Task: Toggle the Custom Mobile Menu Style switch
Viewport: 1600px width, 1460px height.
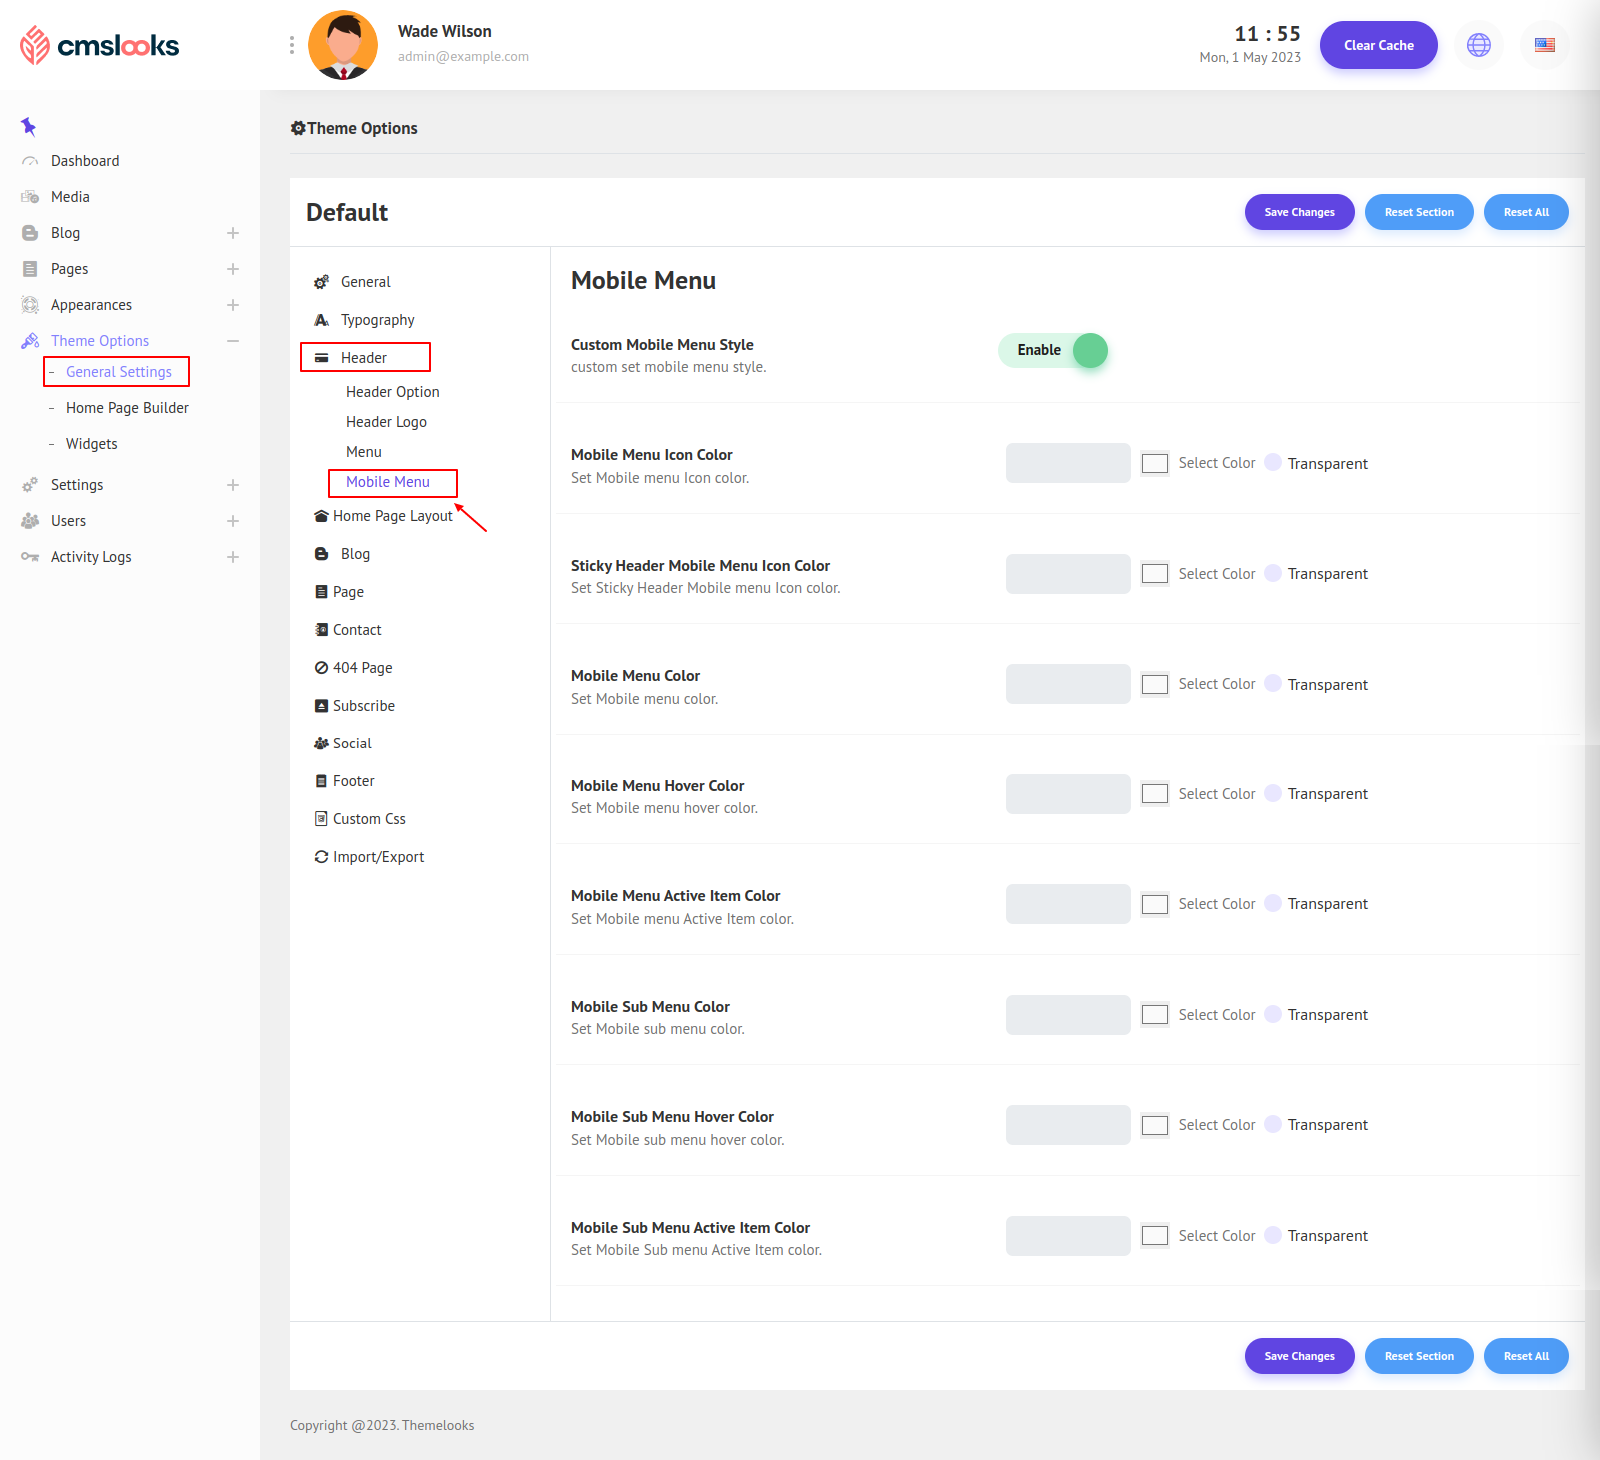Action: 1053,350
